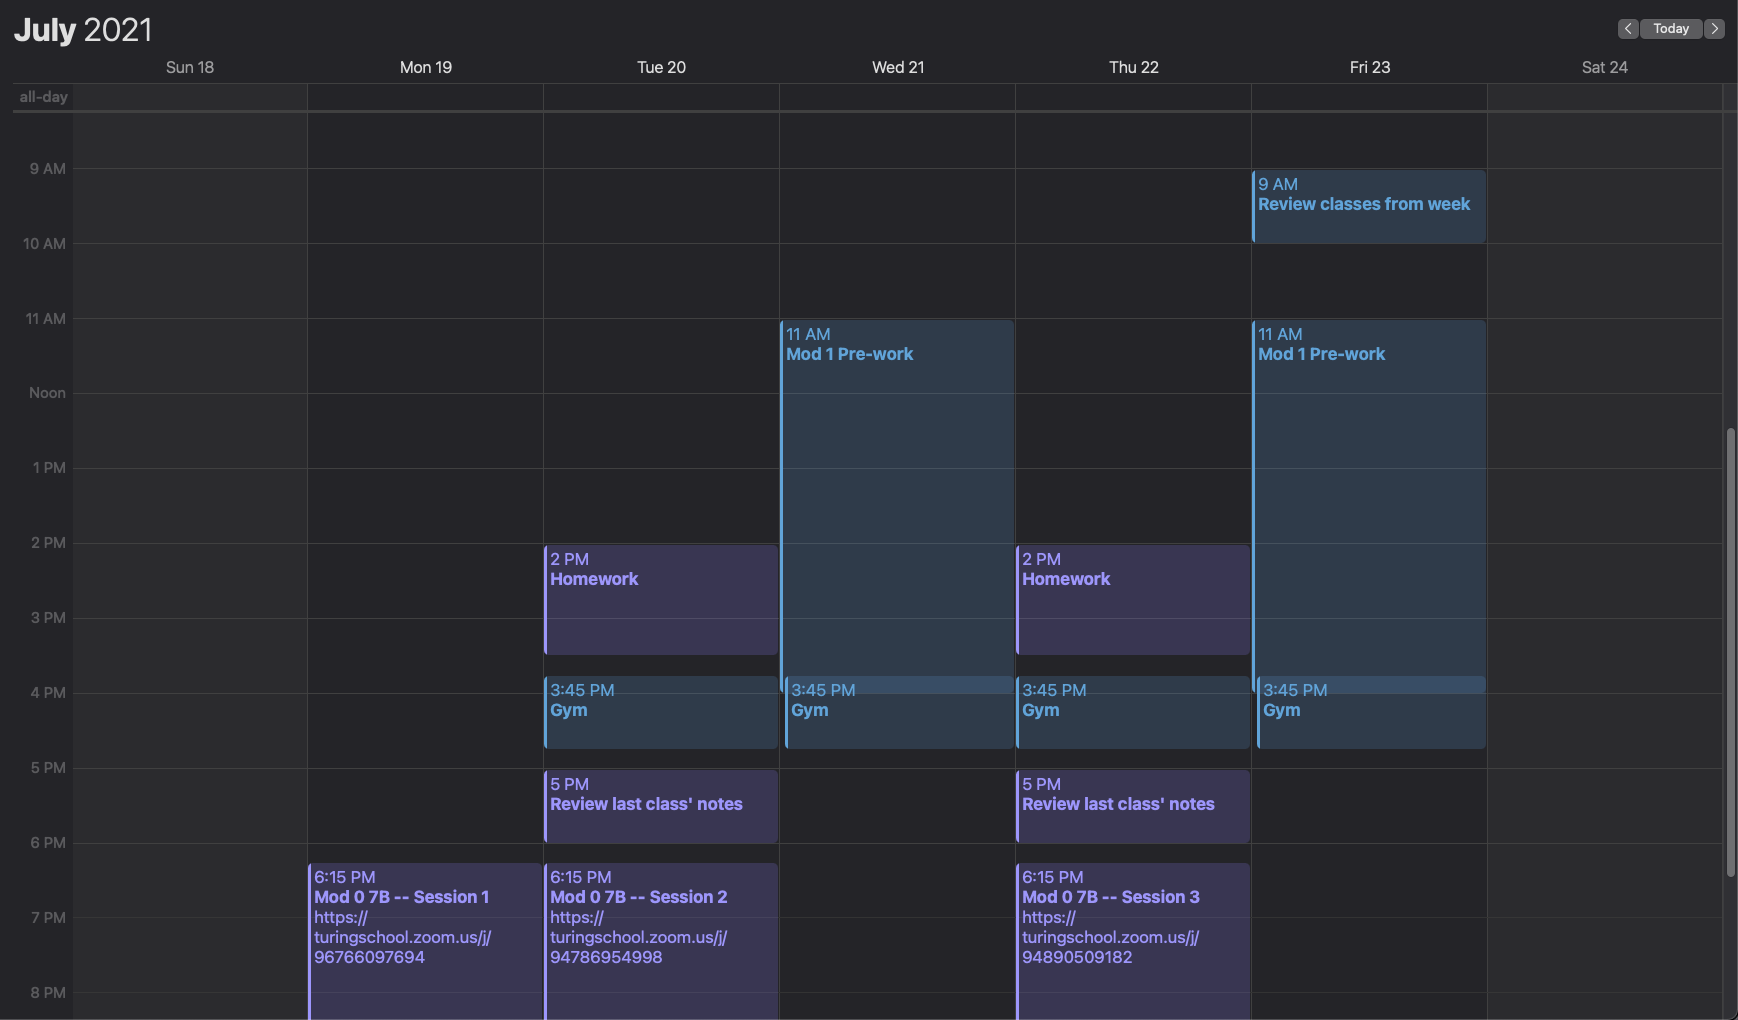Select the Sat 24 day header
The width and height of the screenshot is (1738, 1020).
click(x=1605, y=67)
